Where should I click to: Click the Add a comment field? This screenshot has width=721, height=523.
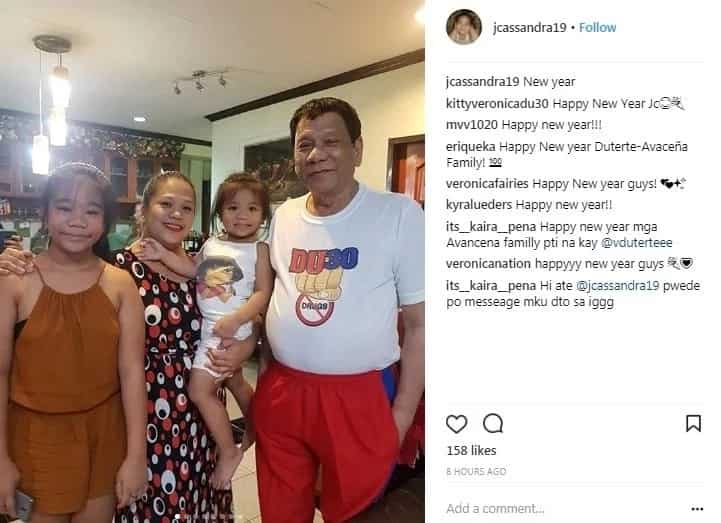tap(566, 508)
